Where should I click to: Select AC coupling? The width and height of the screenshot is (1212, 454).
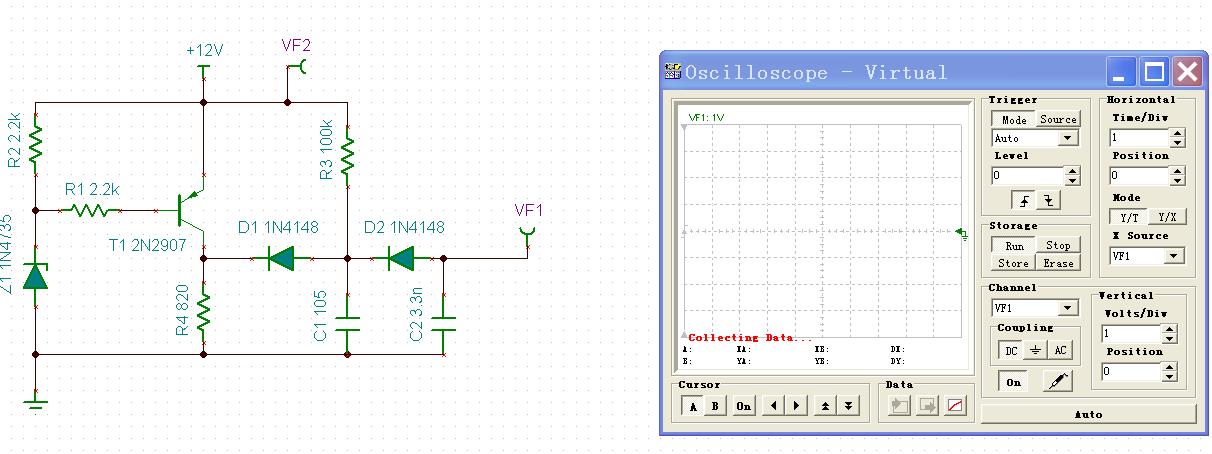1060,350
